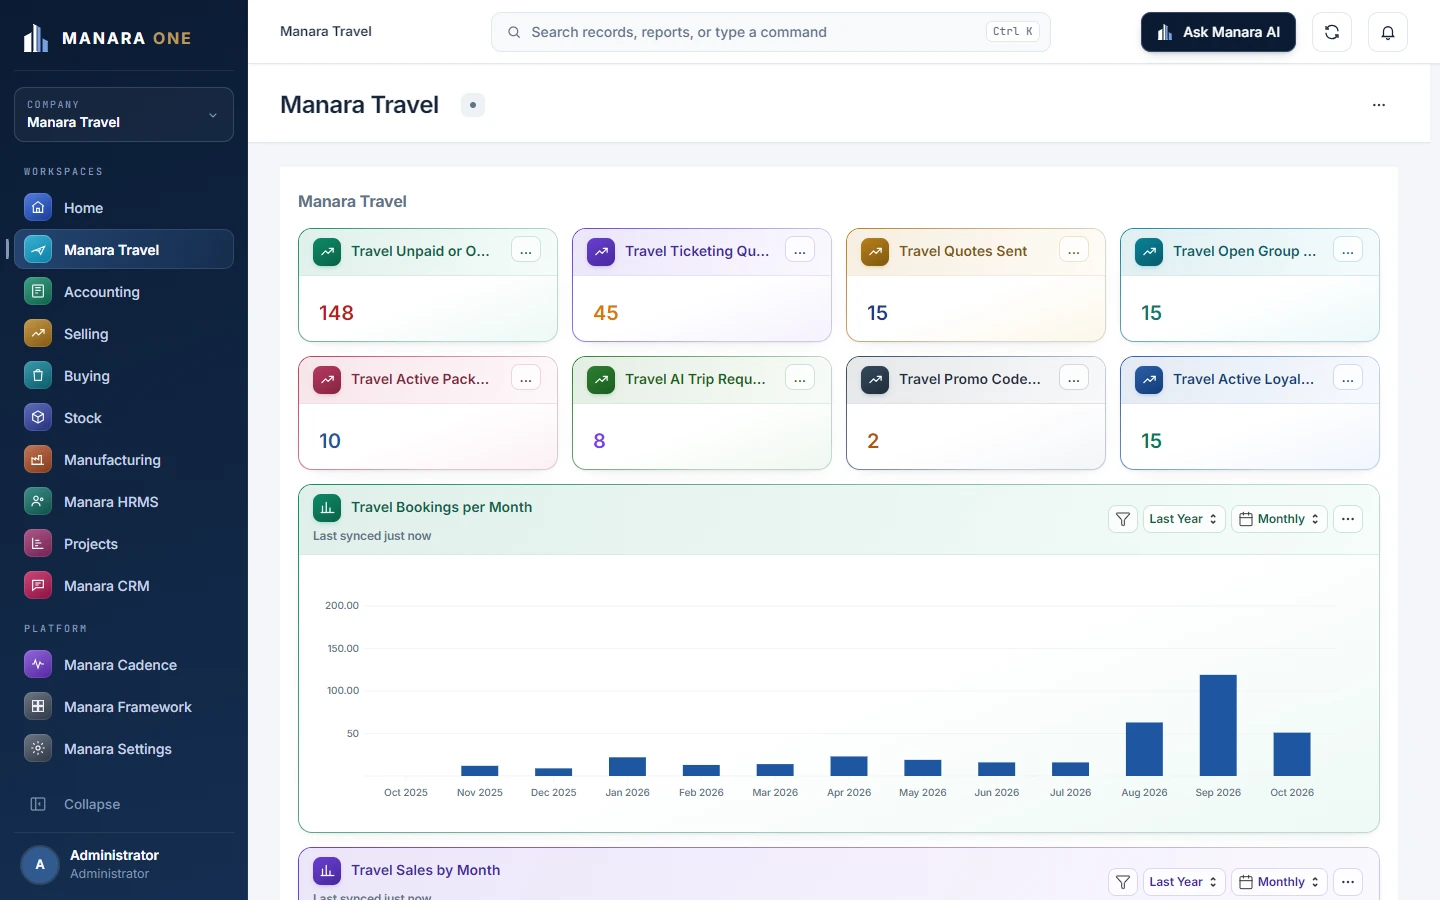Open Monthly dropdown on Travel Bookings chart
The width and height of the screenshot is (1440, 900).
pos(1279,519)
